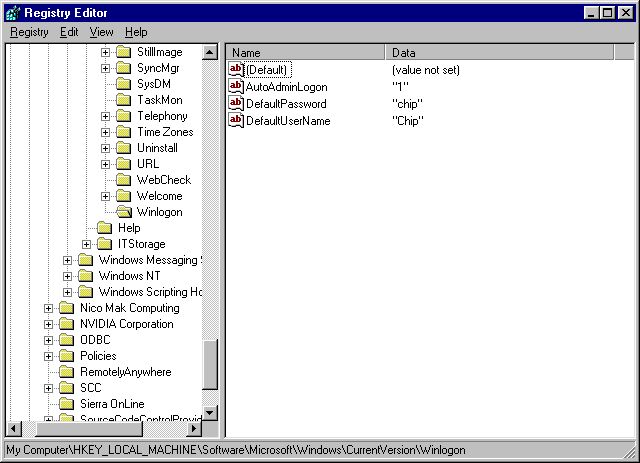Viewport: 640px width, 463px height.
Task: Open the View menu
Action: [101, 32]
